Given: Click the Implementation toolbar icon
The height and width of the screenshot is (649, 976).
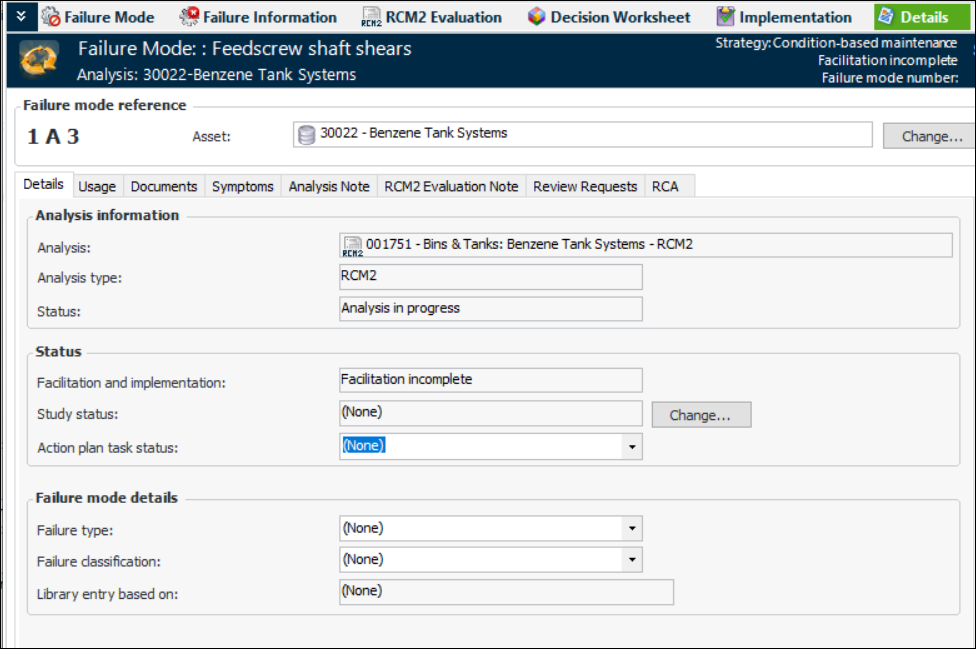Looking at the screenshot, I should [726, 17].
